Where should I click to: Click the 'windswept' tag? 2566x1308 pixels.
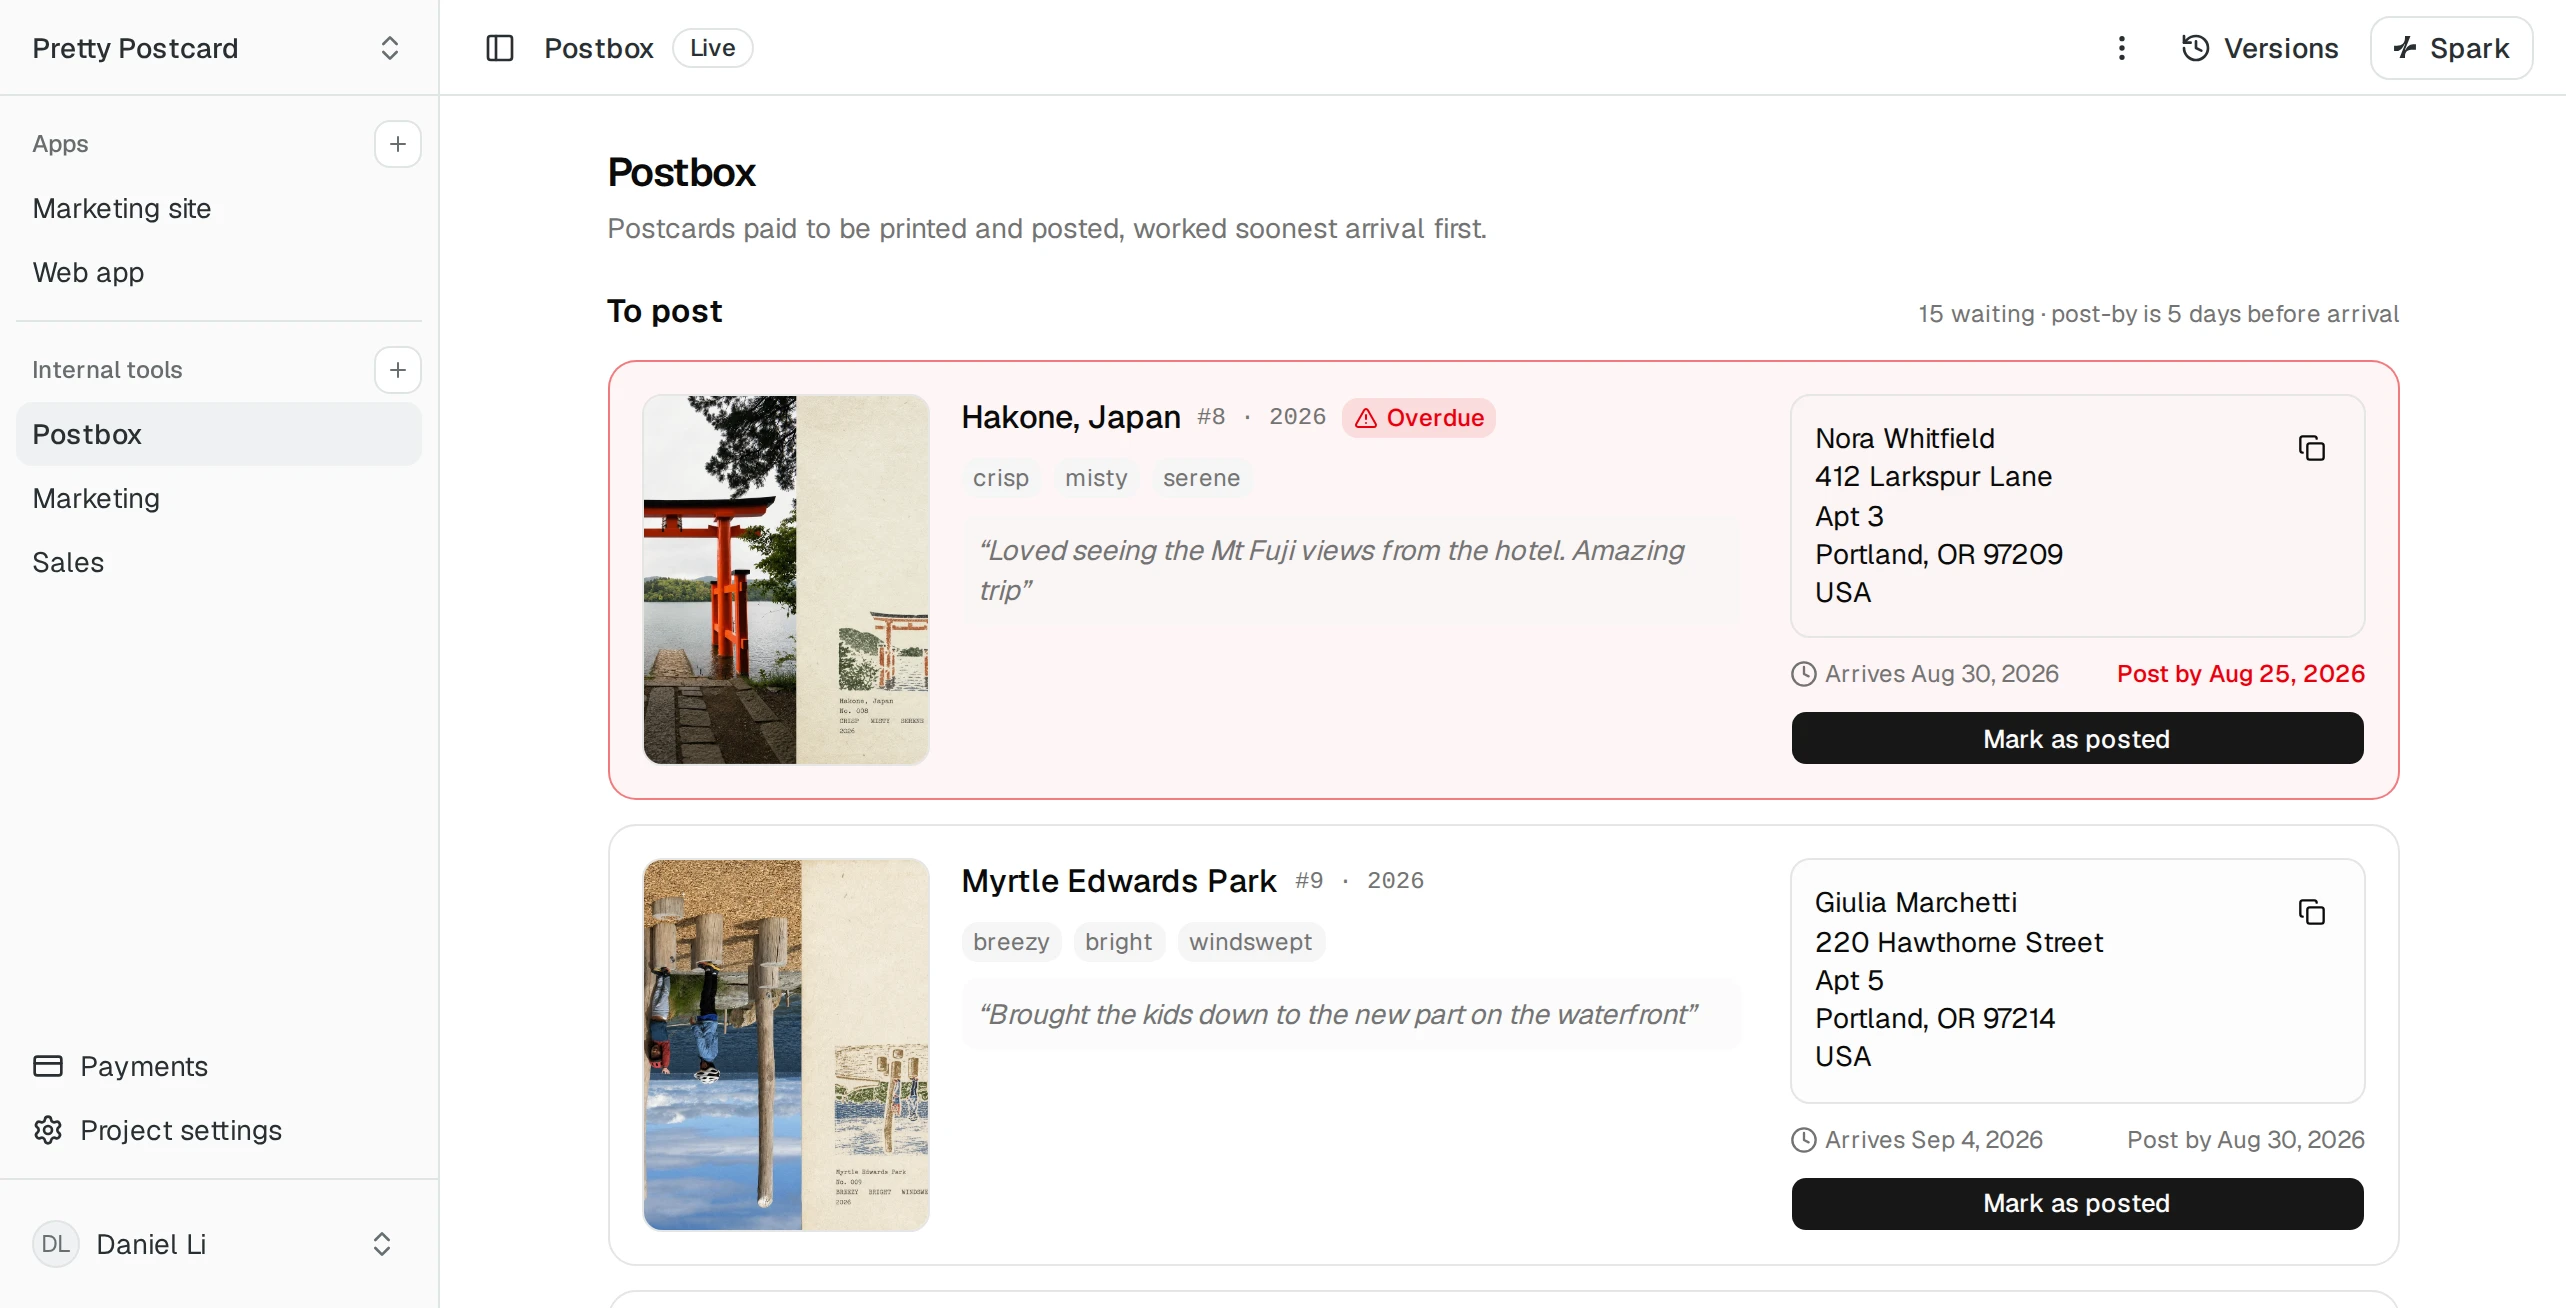point(1250,942)
